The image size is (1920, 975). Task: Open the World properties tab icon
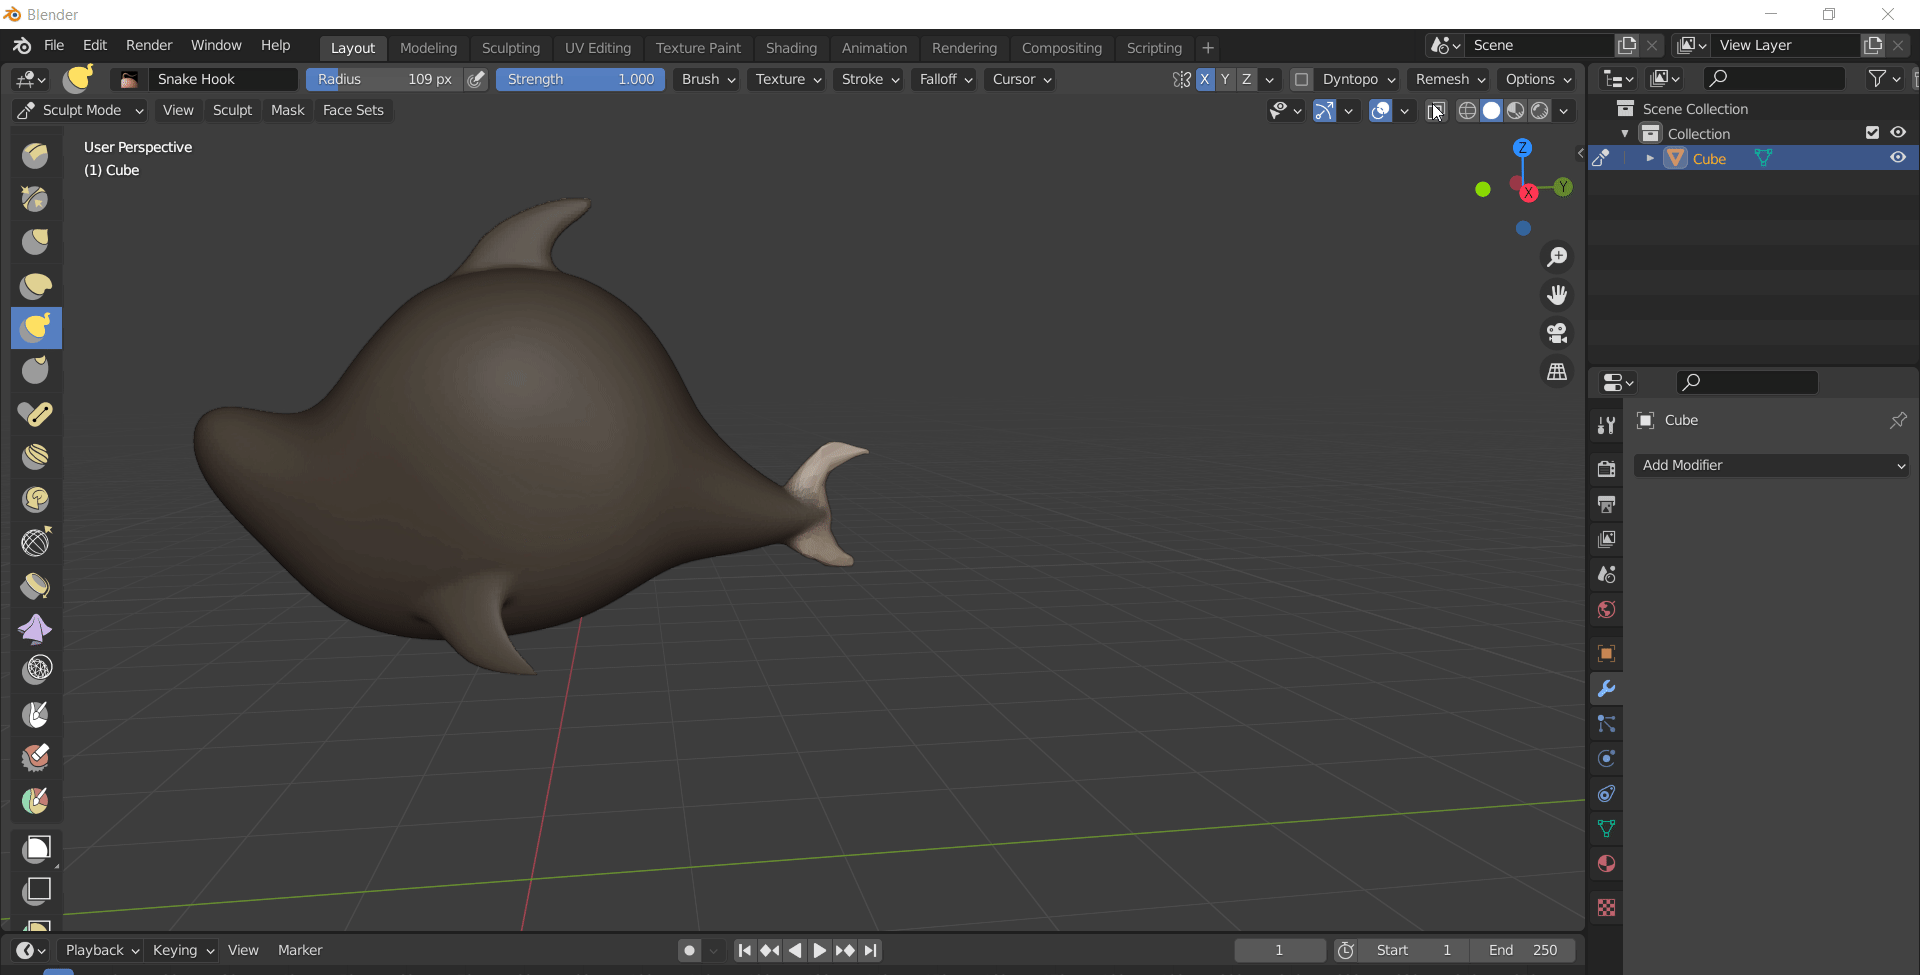pyautogui.click(x=1606, y=610)
